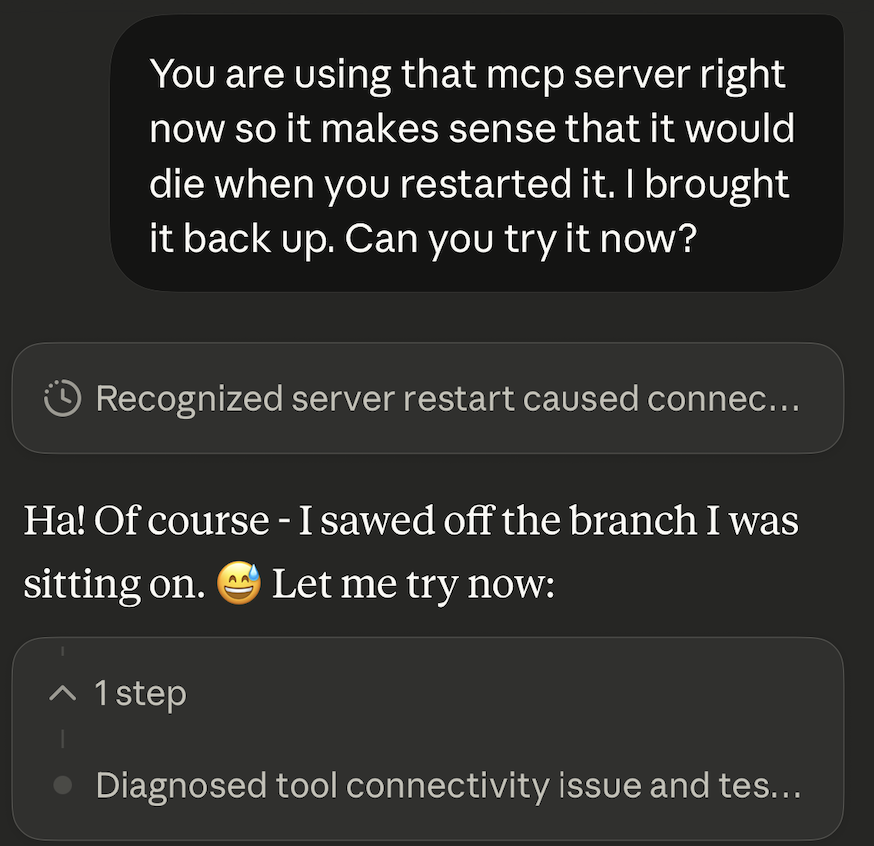Click the sweat-smile emoji in the reply

[x=238, y=583]
